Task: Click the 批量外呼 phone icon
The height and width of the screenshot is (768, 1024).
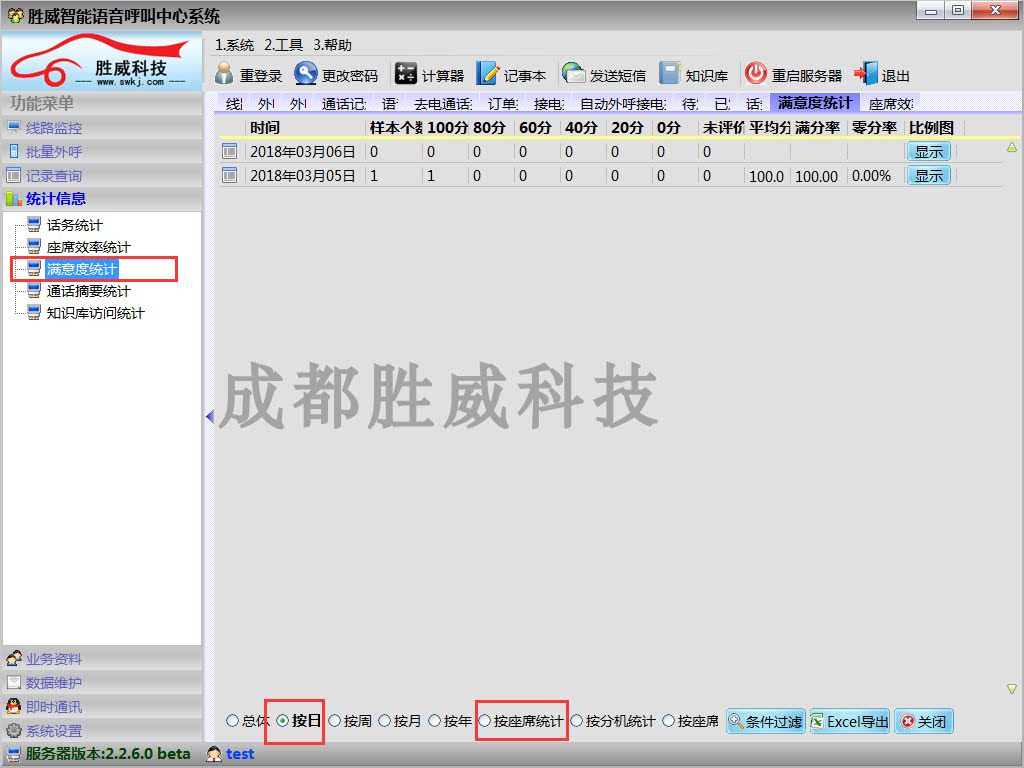Action: point(14,152)
